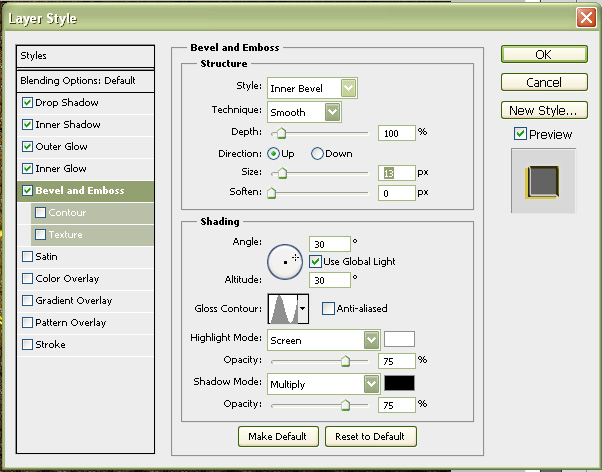The width and height of the screenshot is (602, 472).
Task: Click the Size slider handle
Action: pyautogui.click(x=282, y=173)
